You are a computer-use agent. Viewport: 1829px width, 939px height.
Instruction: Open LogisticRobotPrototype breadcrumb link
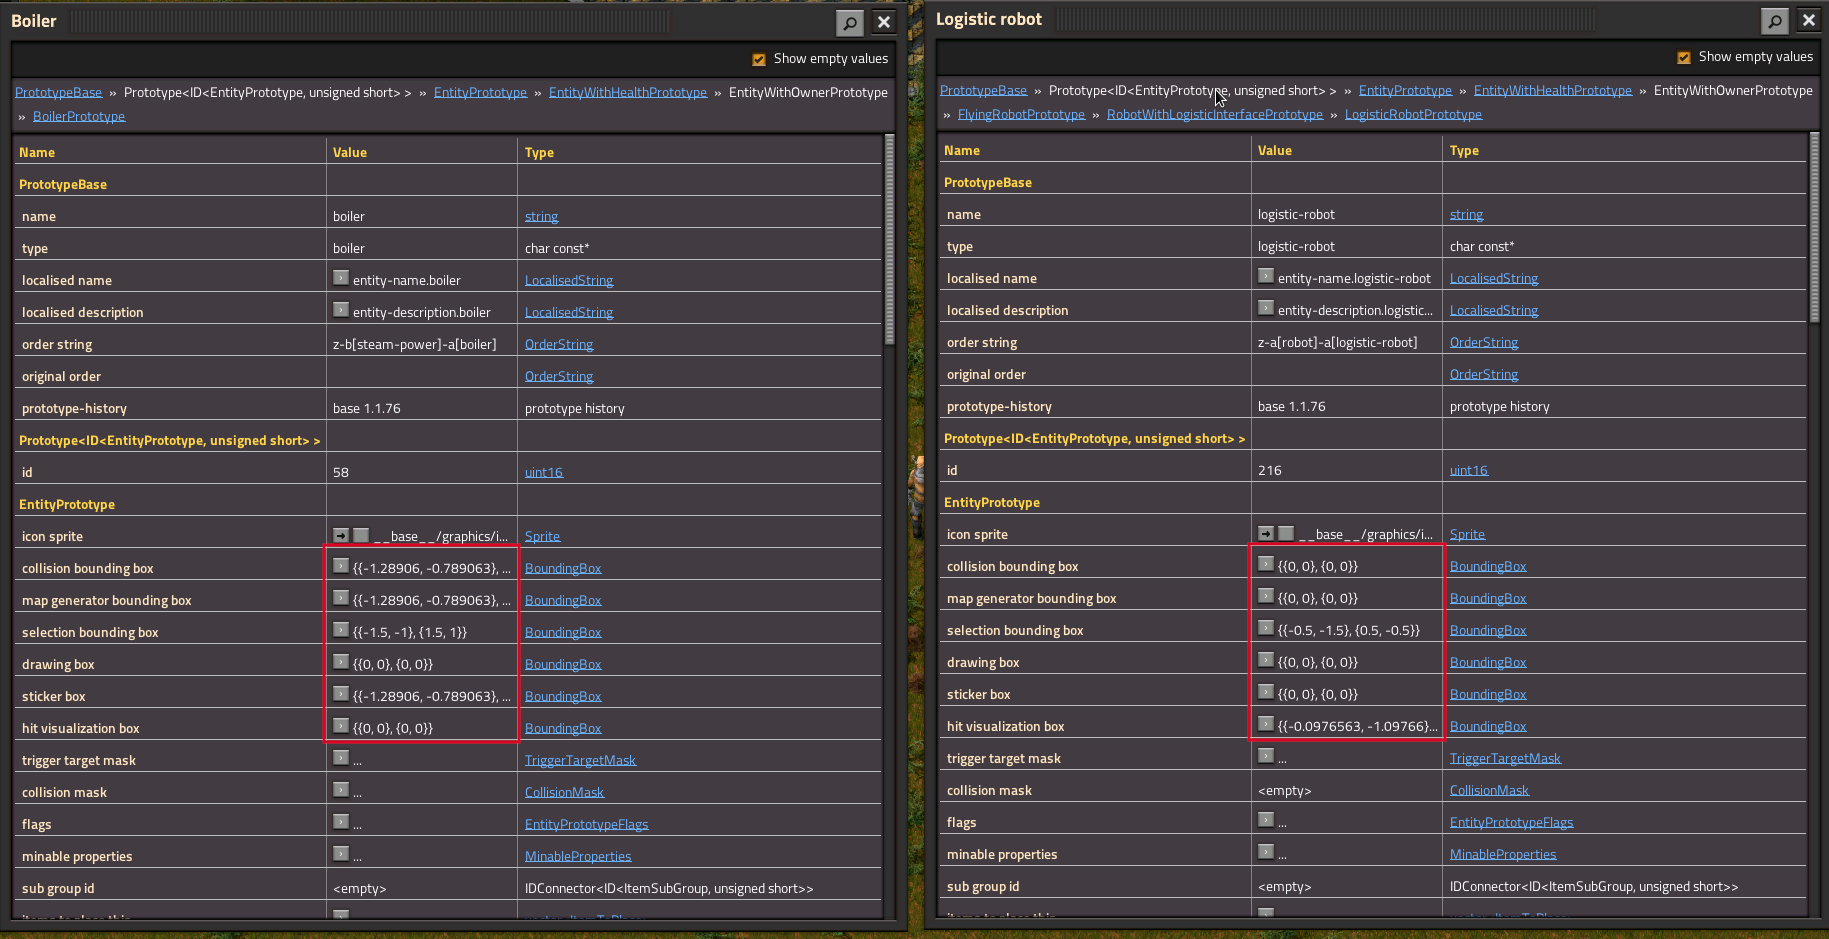click(x=1413, y=114)
